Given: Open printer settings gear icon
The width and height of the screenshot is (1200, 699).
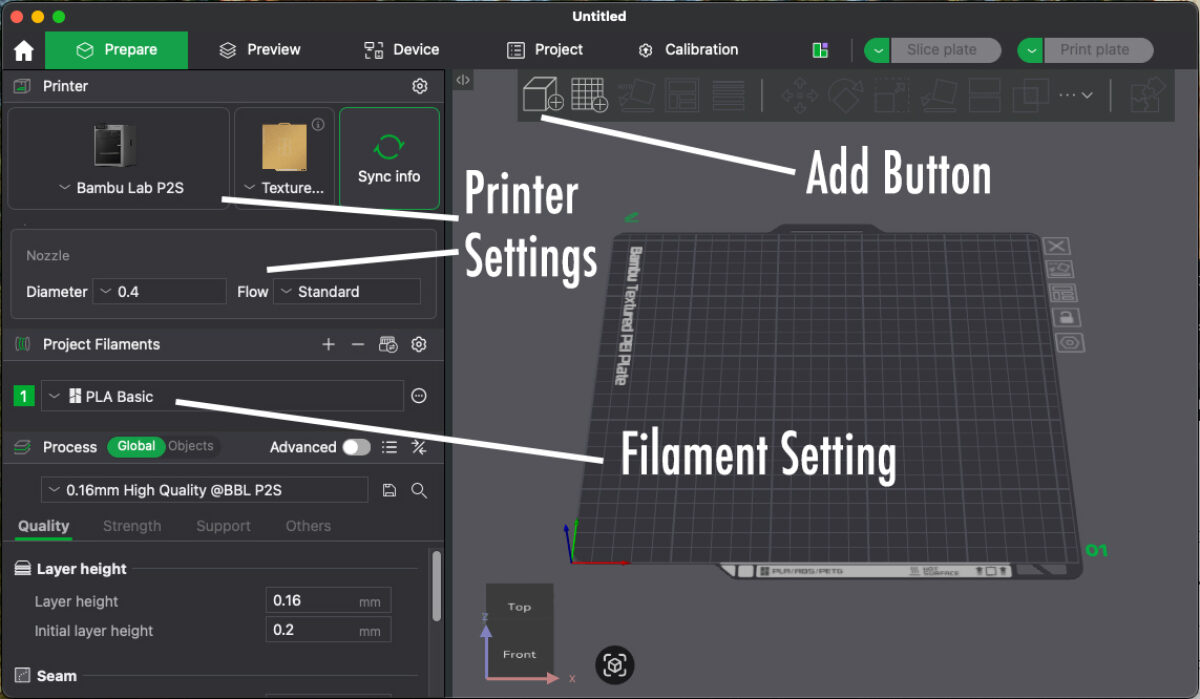Looking at the screenshot, I should pos(420,86).
